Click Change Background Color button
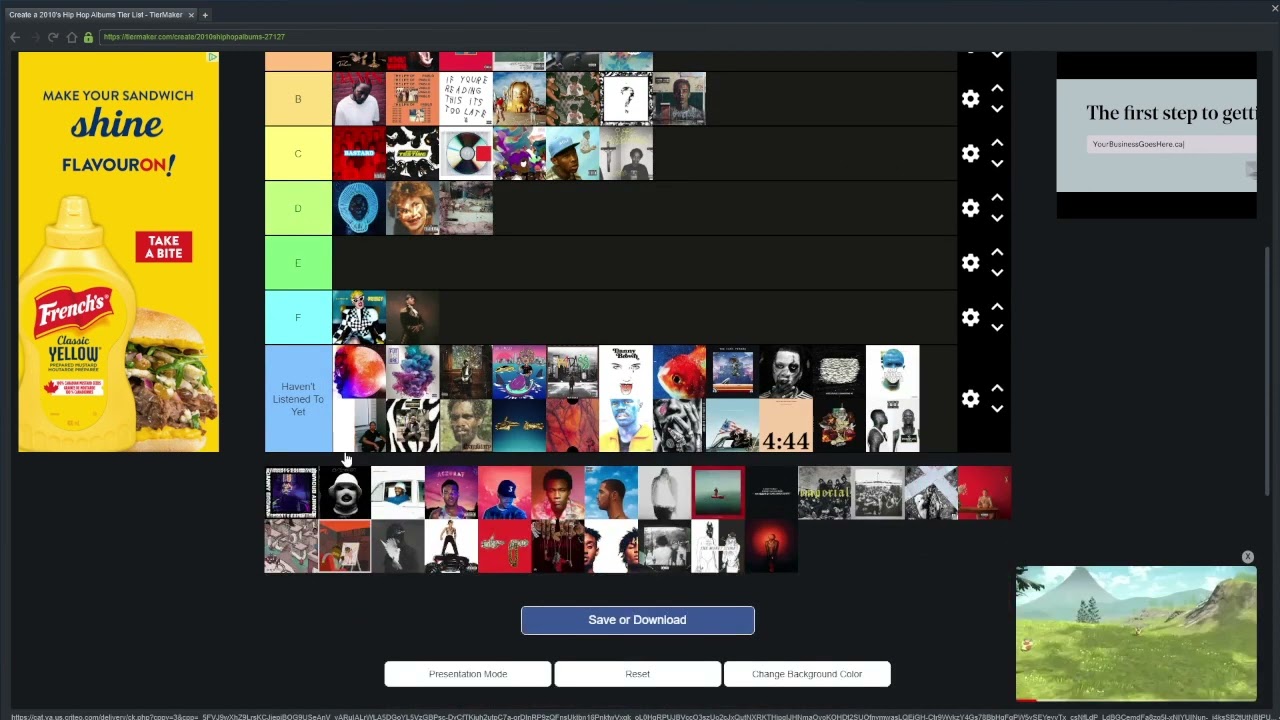 point(807,674)
